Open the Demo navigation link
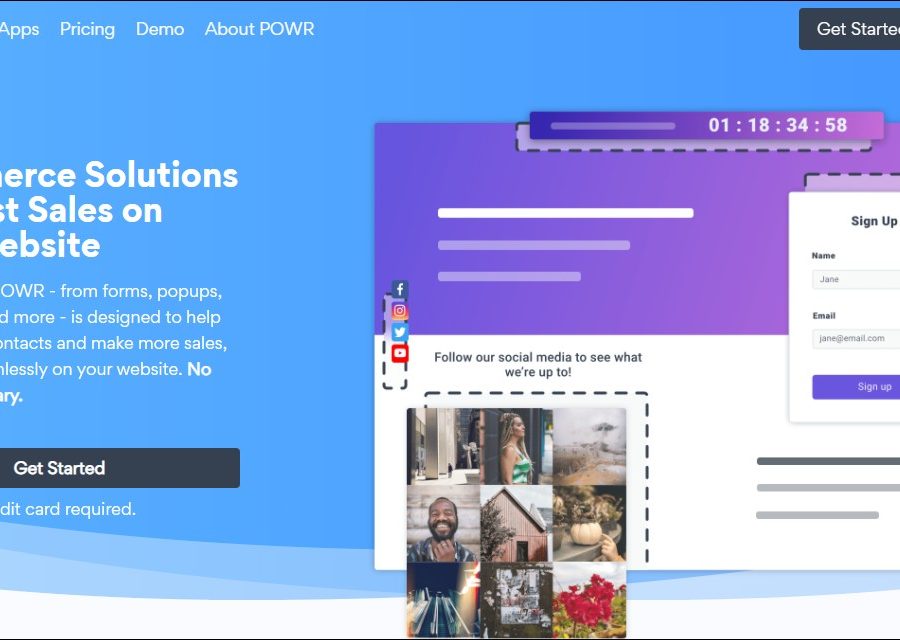 (x=160, y=29)
